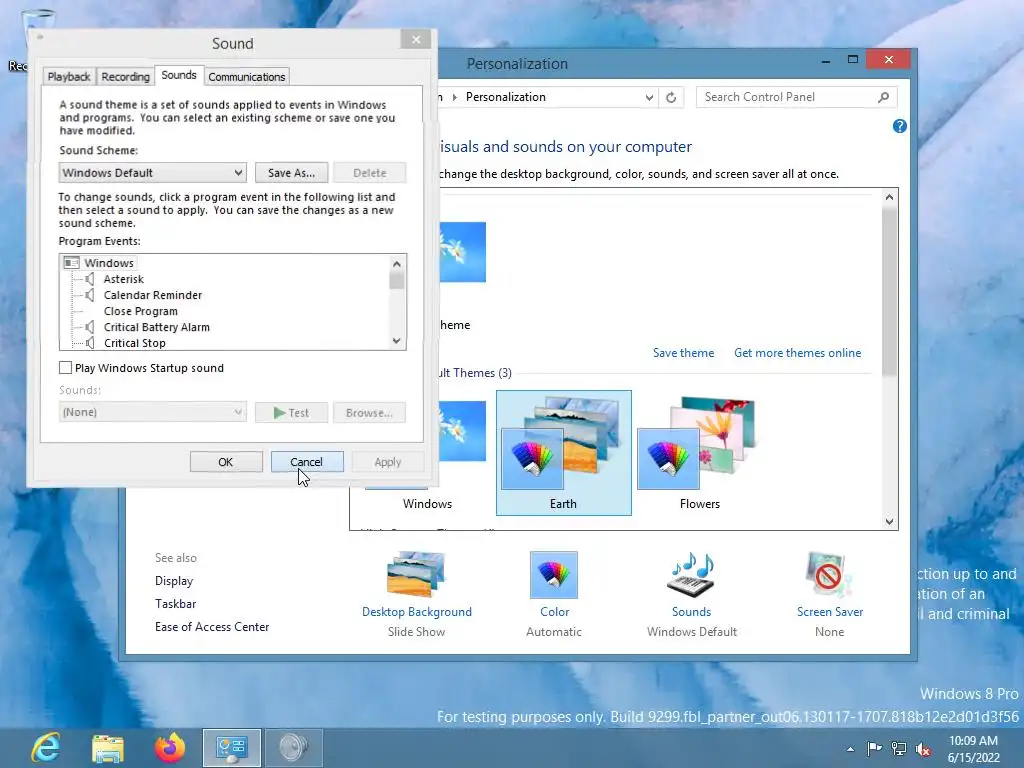Click the Save As... button
This screenshot has width=1024, height=768.
(x=291, y=173)
